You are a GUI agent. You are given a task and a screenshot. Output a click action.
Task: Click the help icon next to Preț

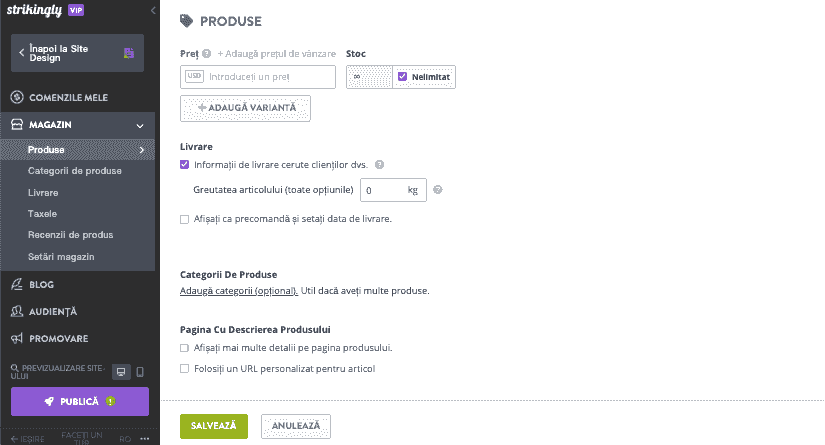[207, 54]
